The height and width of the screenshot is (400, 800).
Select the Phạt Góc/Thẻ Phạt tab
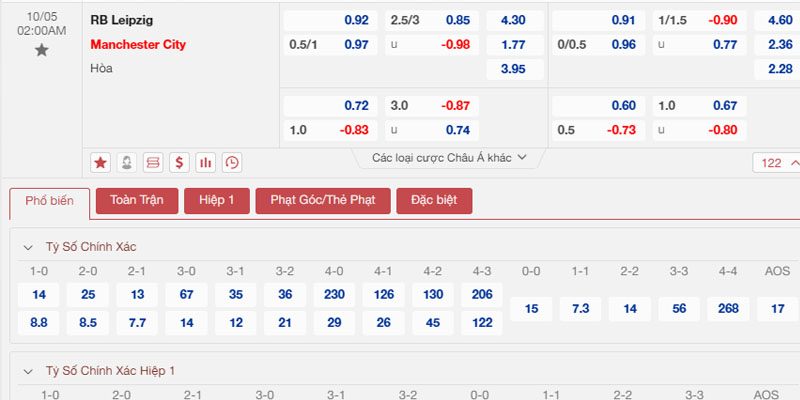[323, 201]
